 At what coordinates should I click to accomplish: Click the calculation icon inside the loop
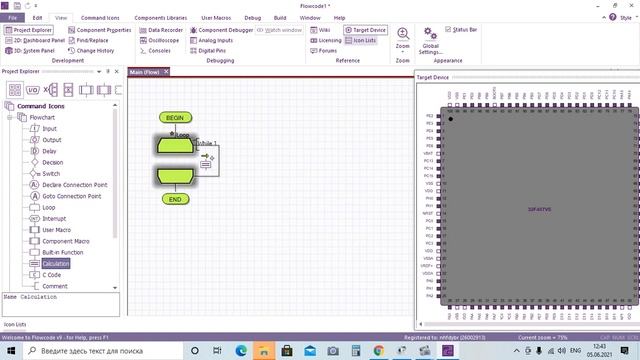tap(206, 164)
